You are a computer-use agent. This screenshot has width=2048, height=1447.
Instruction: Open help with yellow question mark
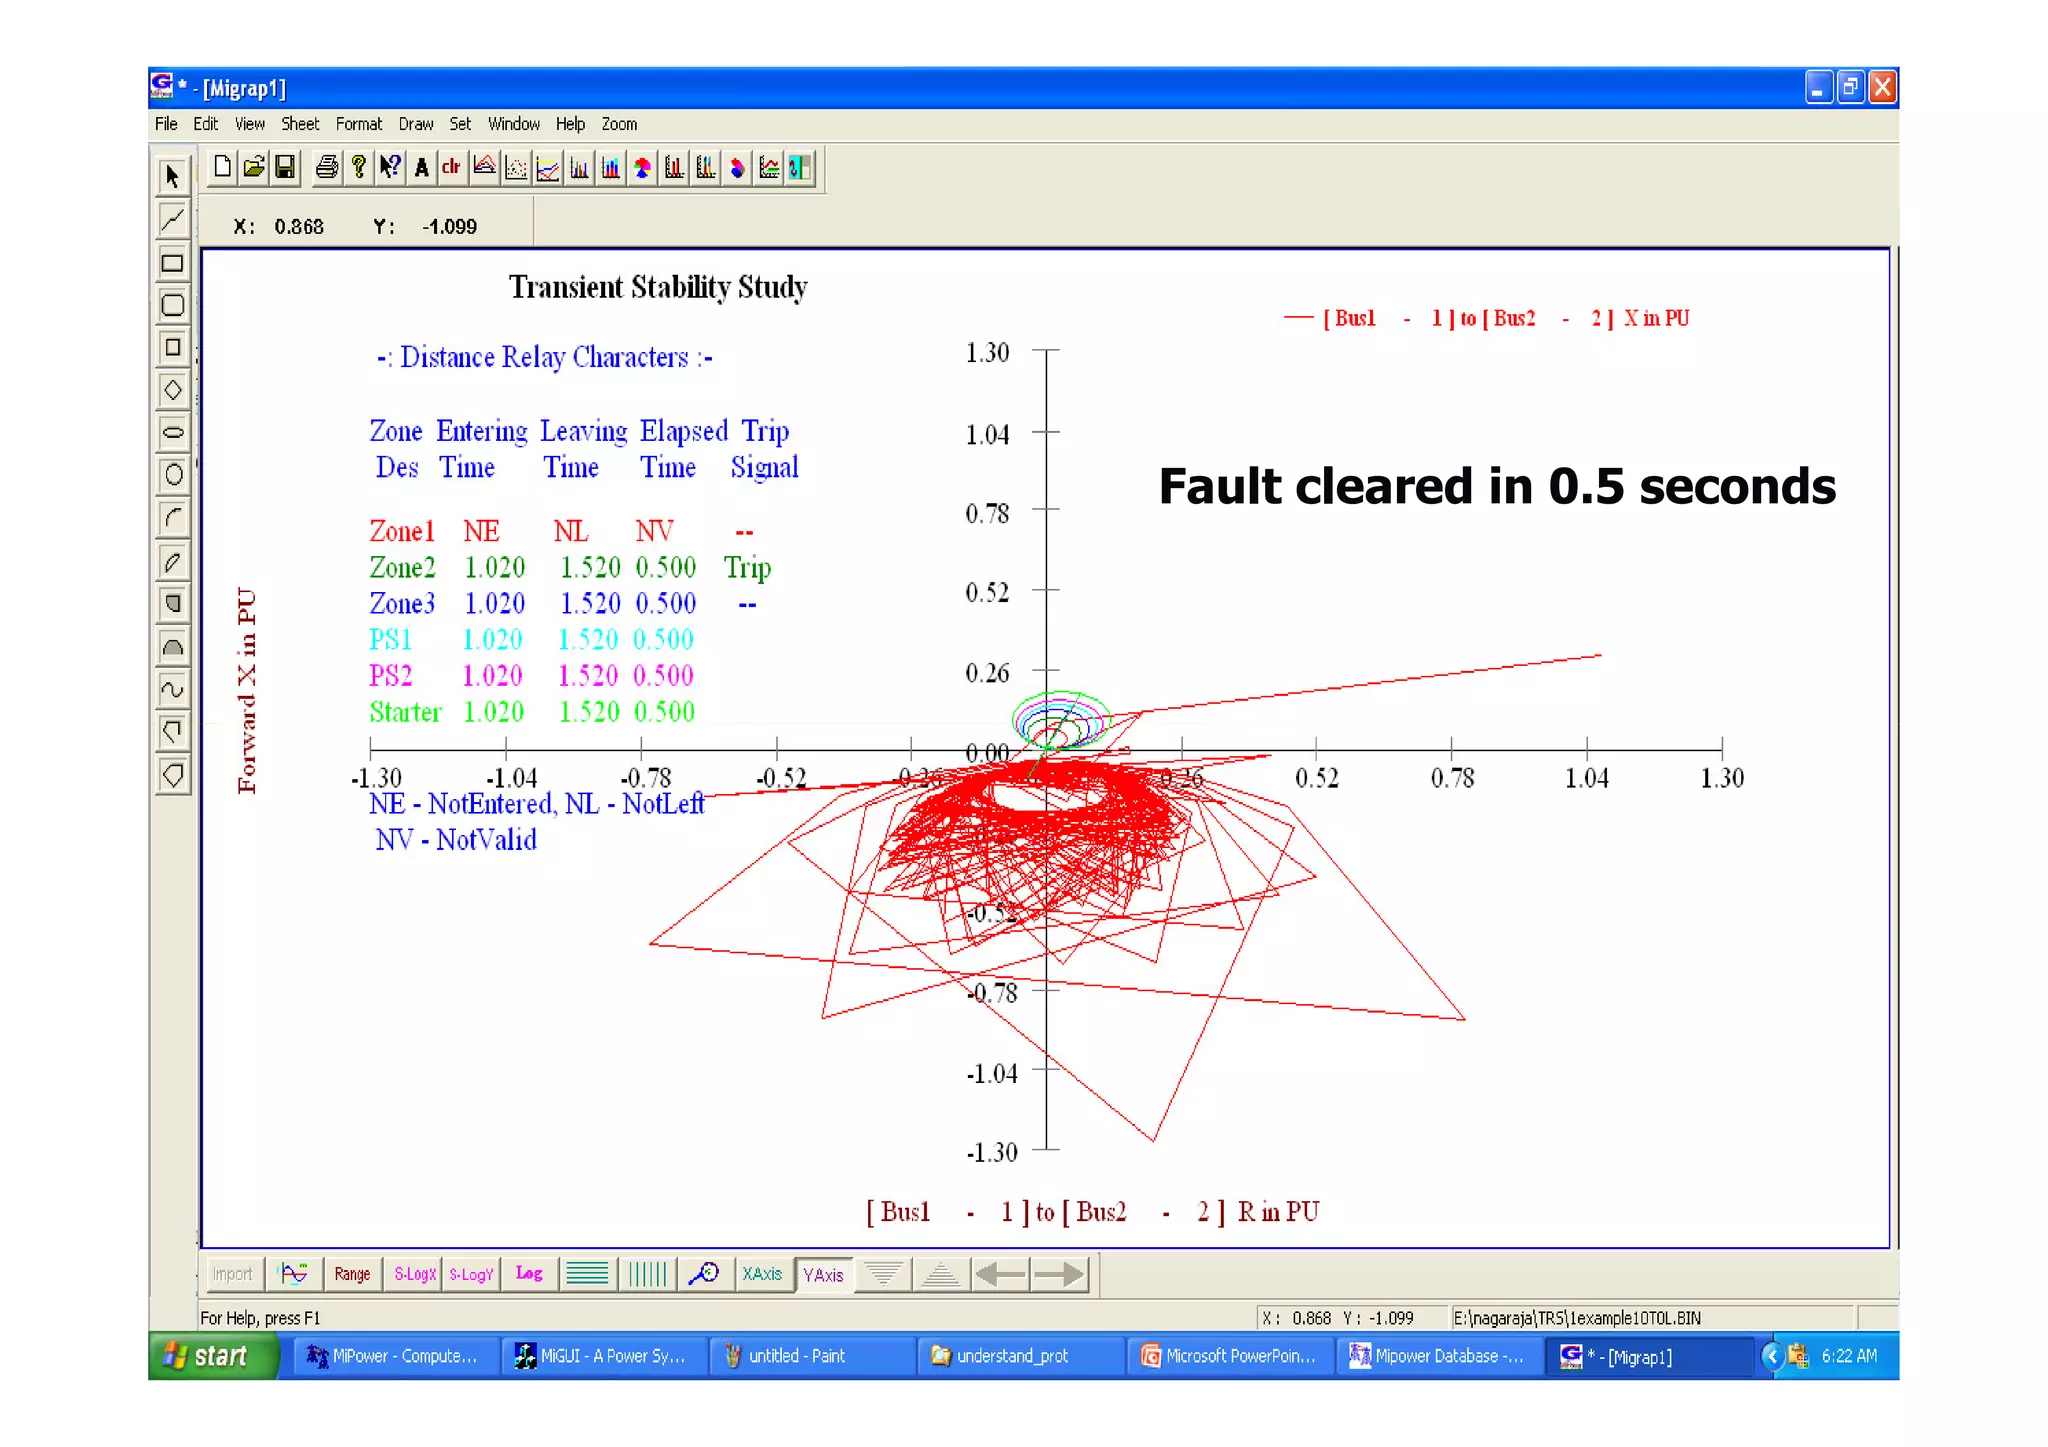click(x=358, y=167)
